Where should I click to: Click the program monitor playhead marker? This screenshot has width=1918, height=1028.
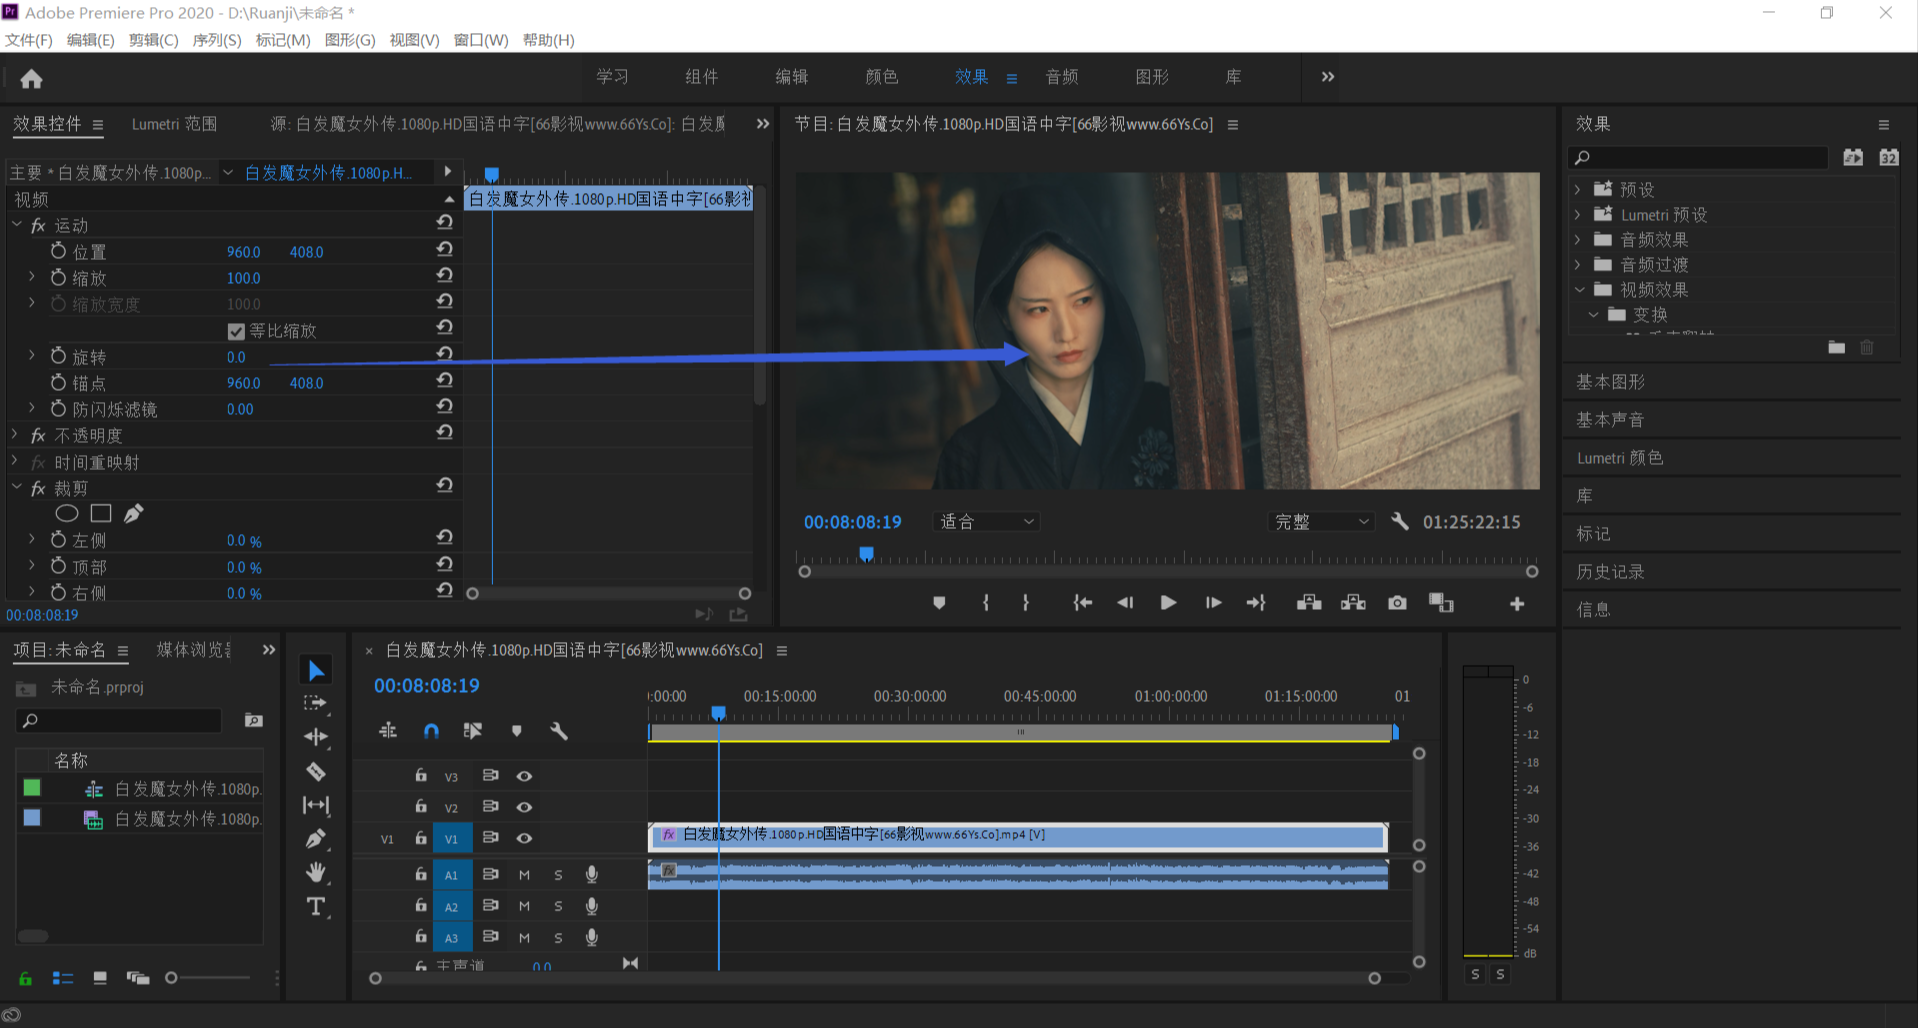coord(867,554)
